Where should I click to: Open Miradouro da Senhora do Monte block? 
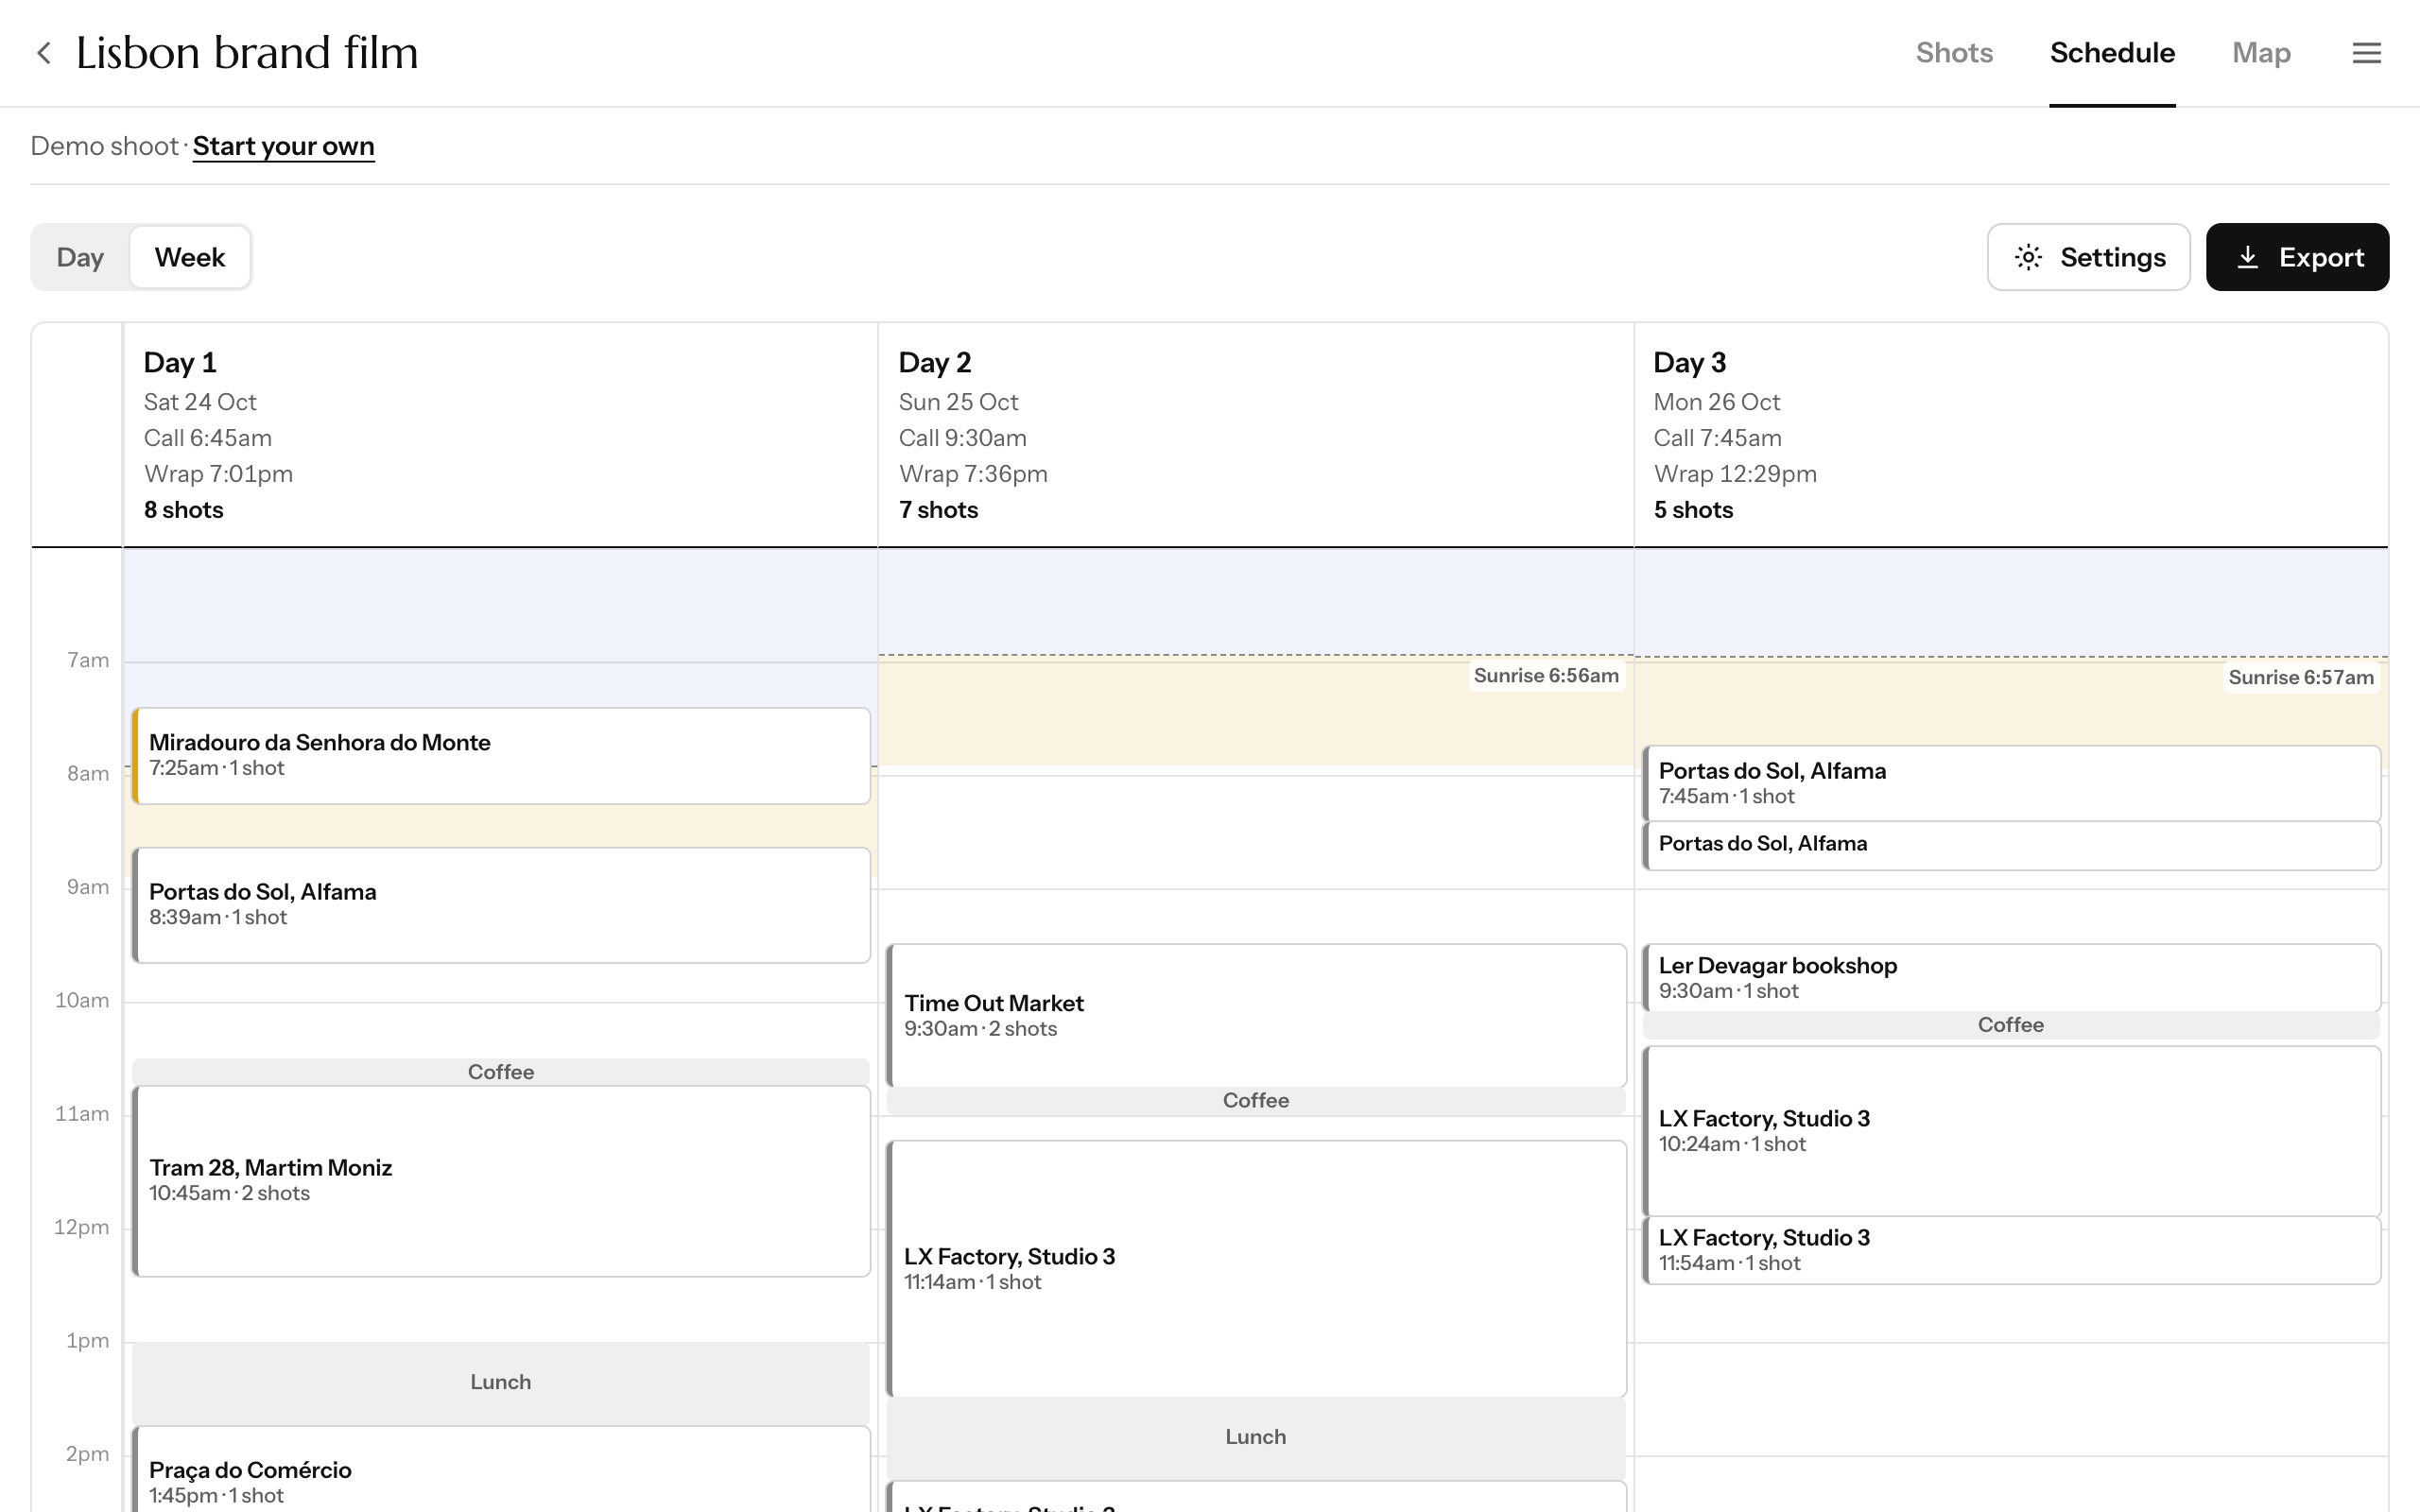tap(501, 756)
